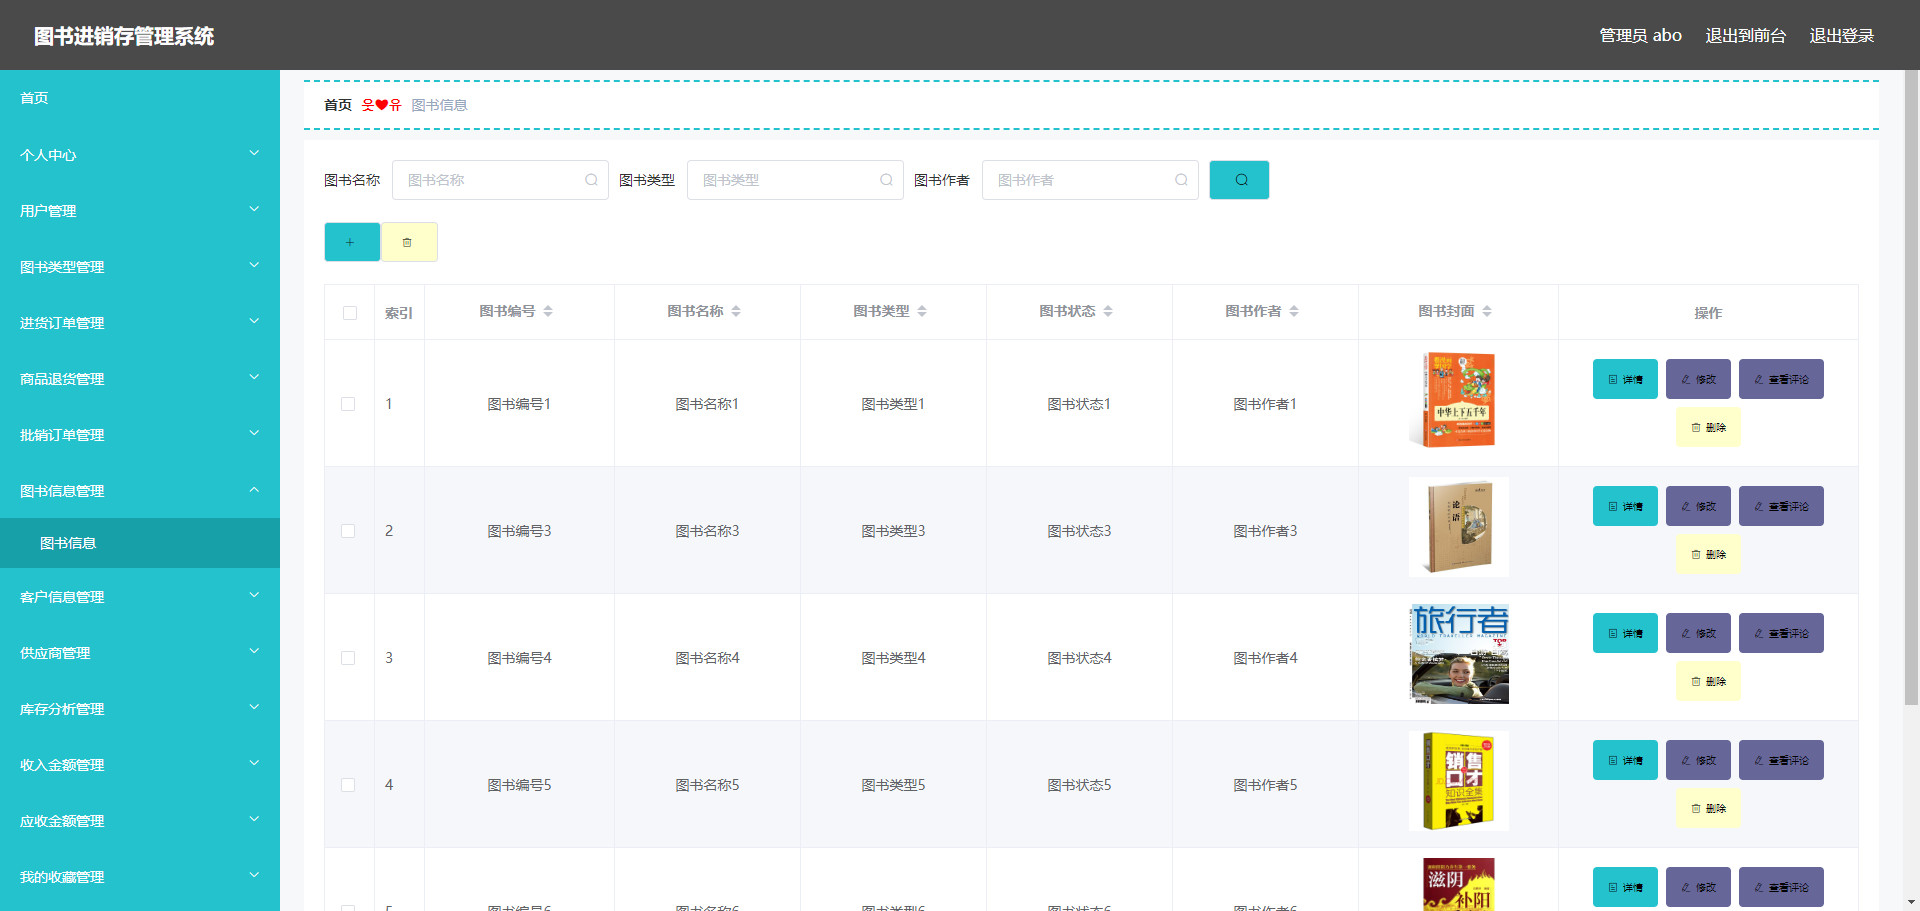Open 我的收藏管理 in the sidebar

point(140,877)
